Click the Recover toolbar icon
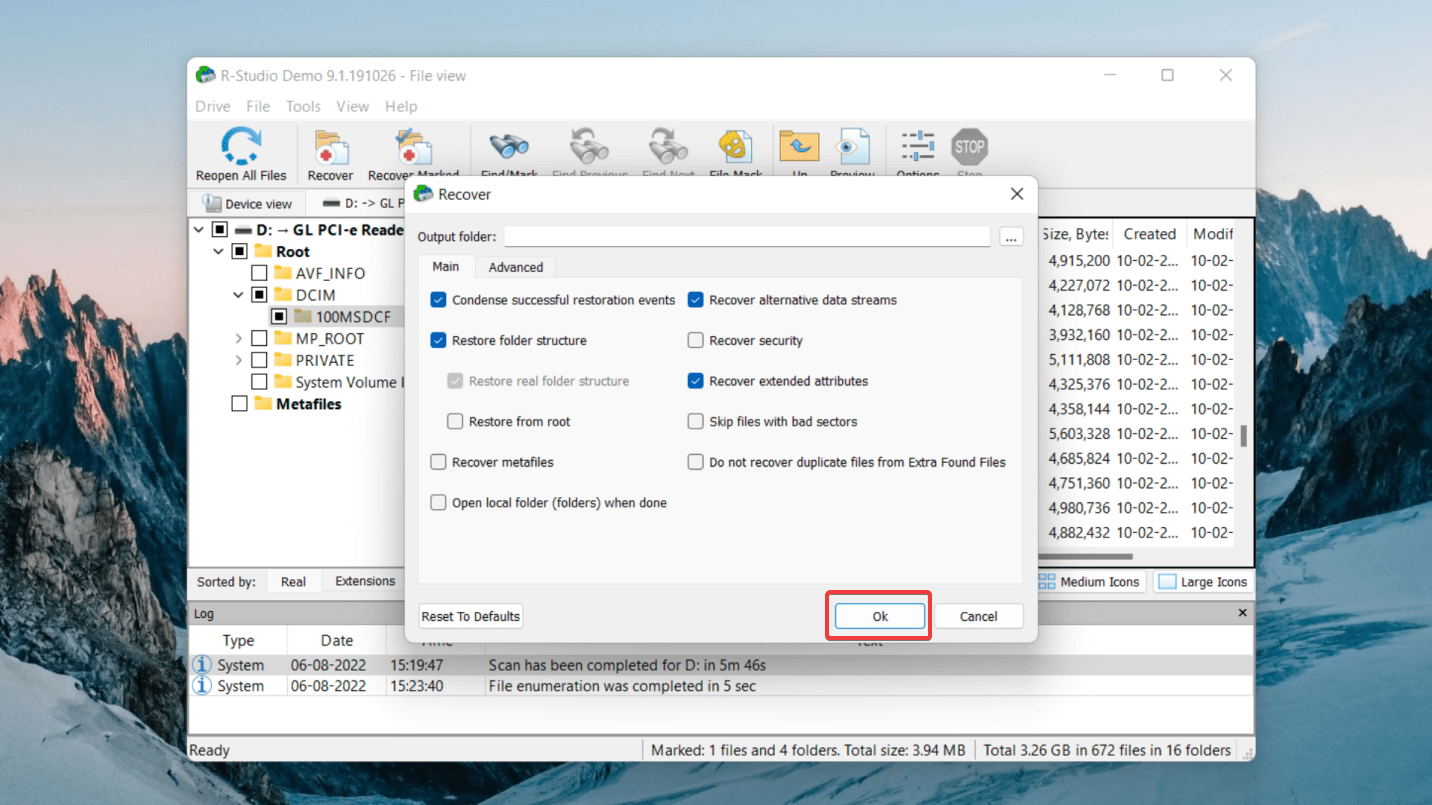Screen dimensions: 1432x805 pos(330,148)
